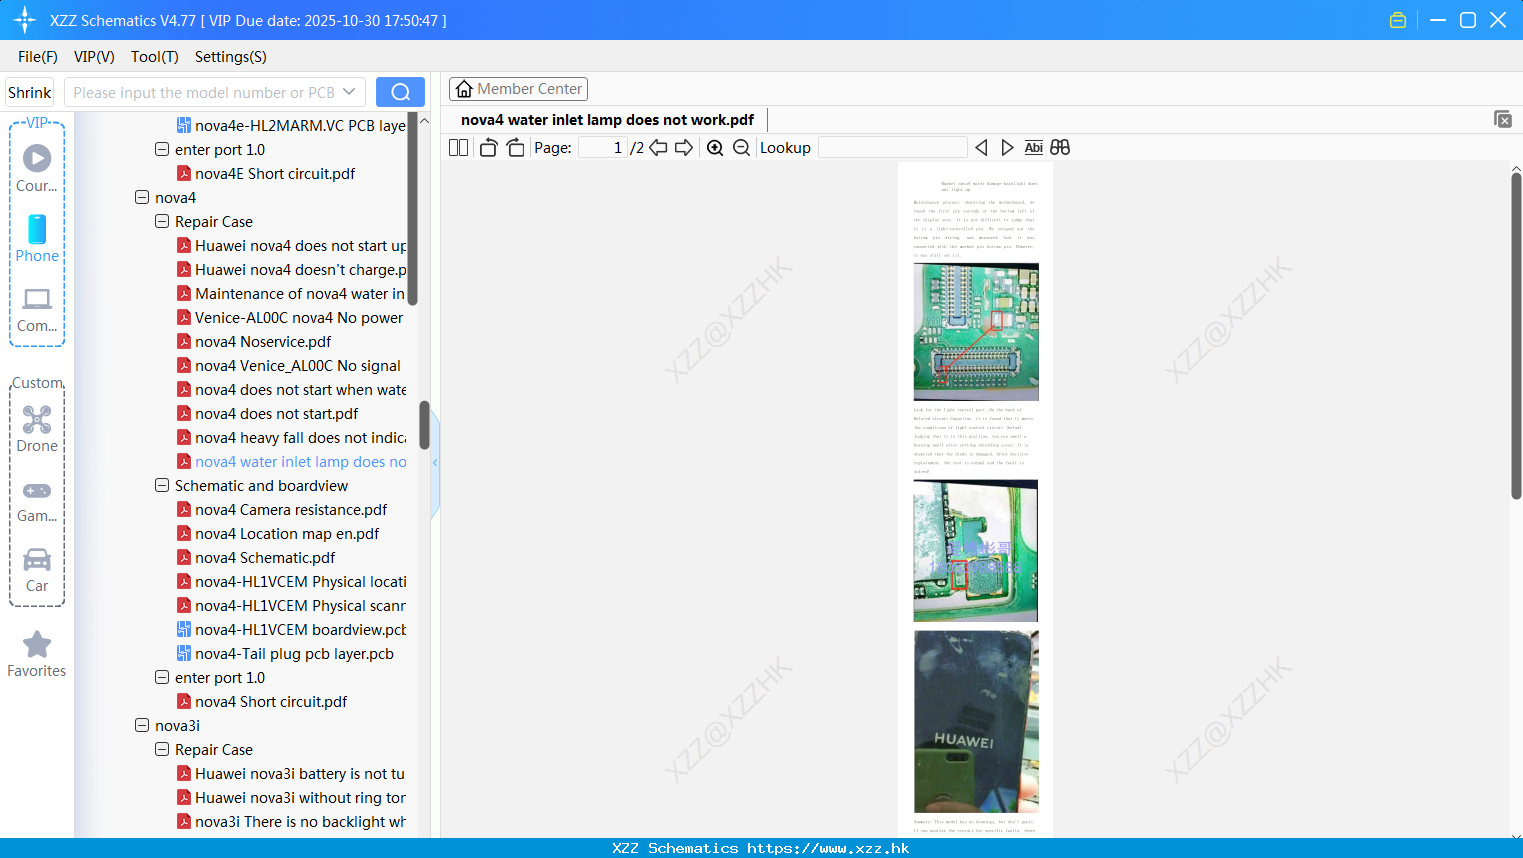Collapse enter port 1.0 above nova4 Short circuit
1523x858 pixels.
(162, 677)
